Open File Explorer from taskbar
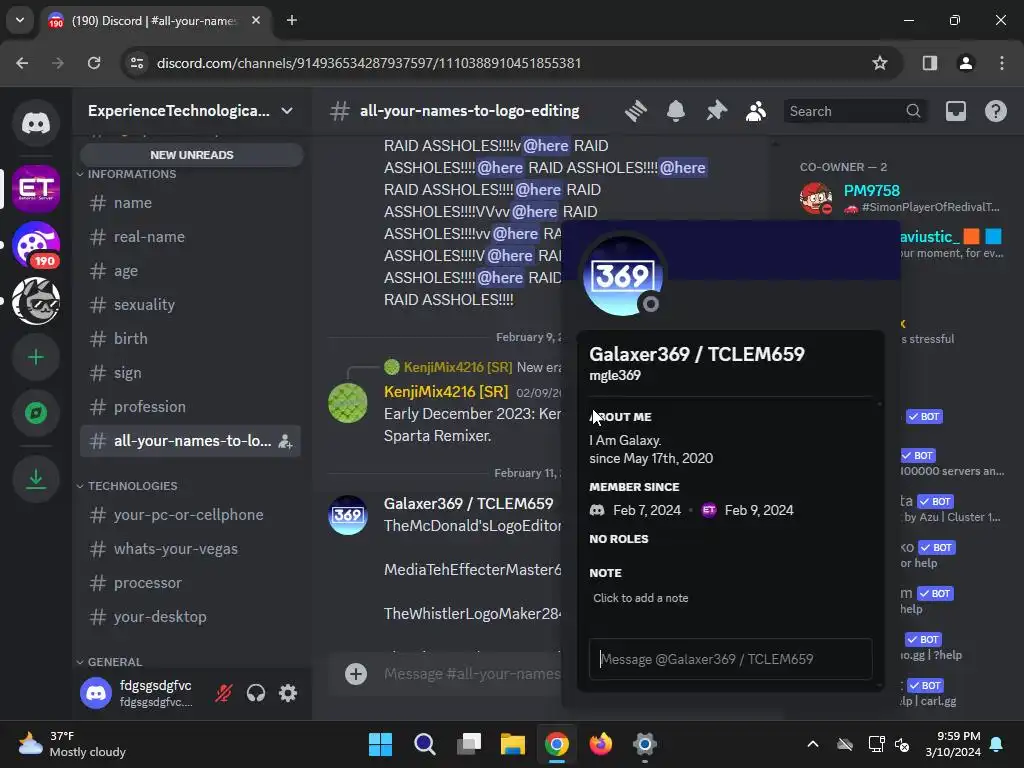 click(513, 744)
